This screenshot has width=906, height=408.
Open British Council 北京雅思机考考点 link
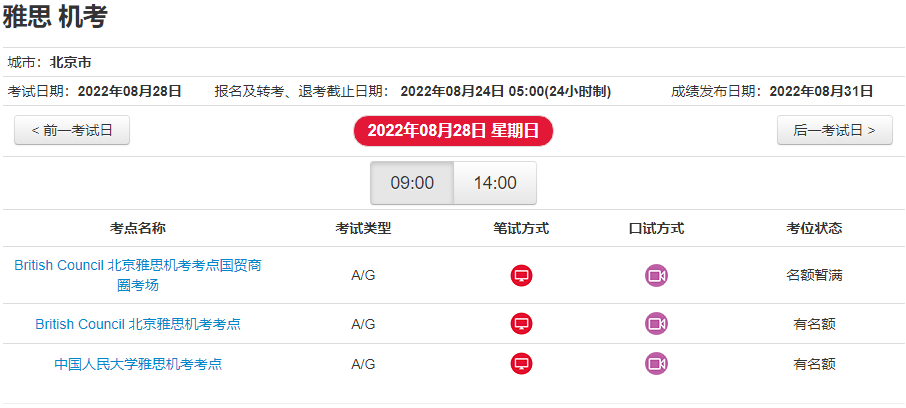138,324
